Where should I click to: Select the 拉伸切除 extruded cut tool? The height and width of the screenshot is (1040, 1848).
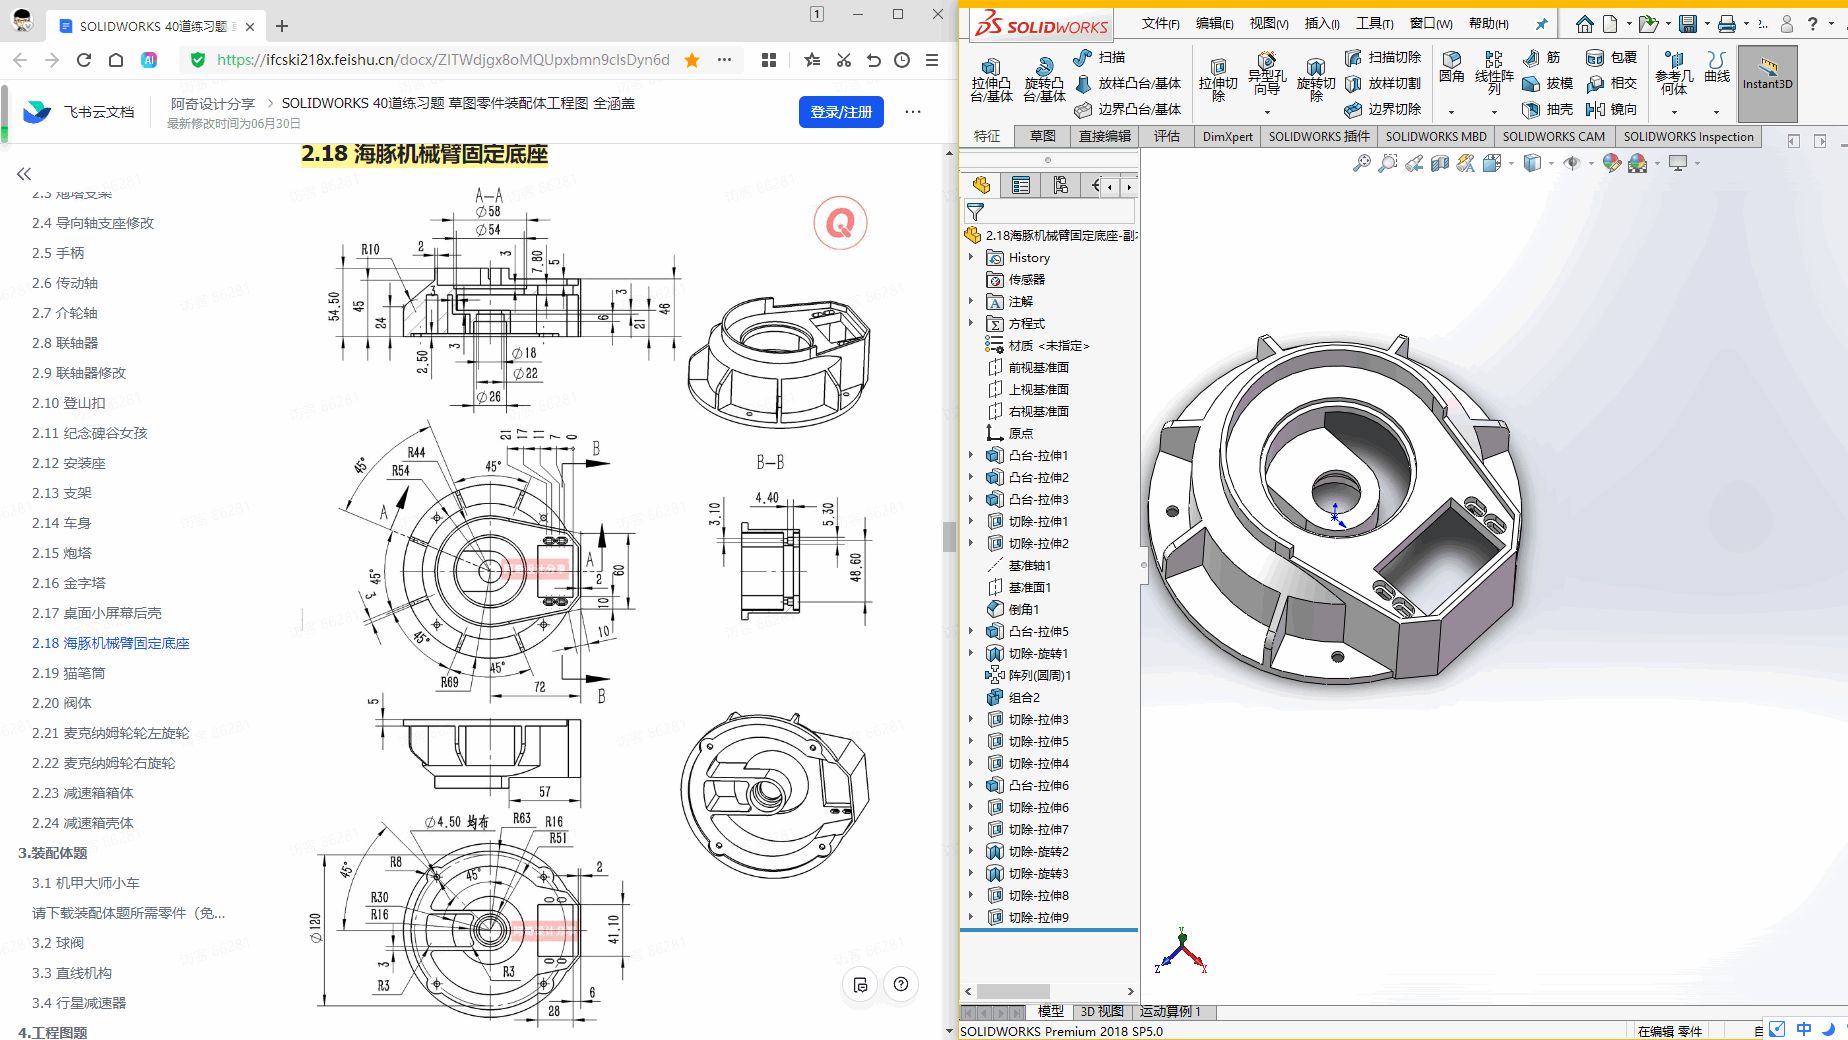click(1218, 80)
